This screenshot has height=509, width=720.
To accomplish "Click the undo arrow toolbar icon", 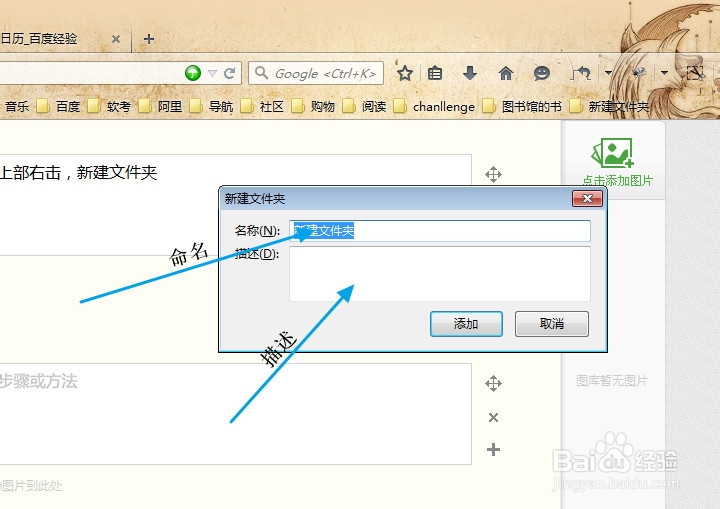I will pyautogui.click(x=581, y=73).
